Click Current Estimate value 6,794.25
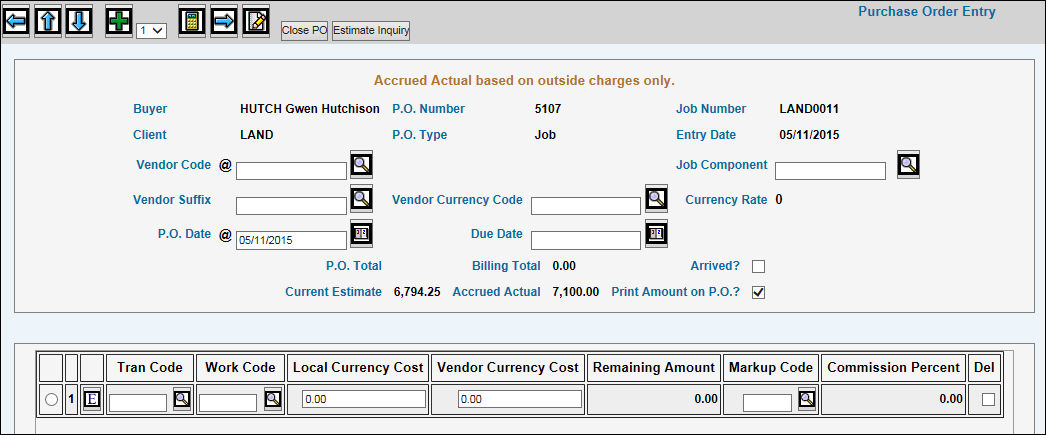1046x435 pixels. (x=418, y=292)
